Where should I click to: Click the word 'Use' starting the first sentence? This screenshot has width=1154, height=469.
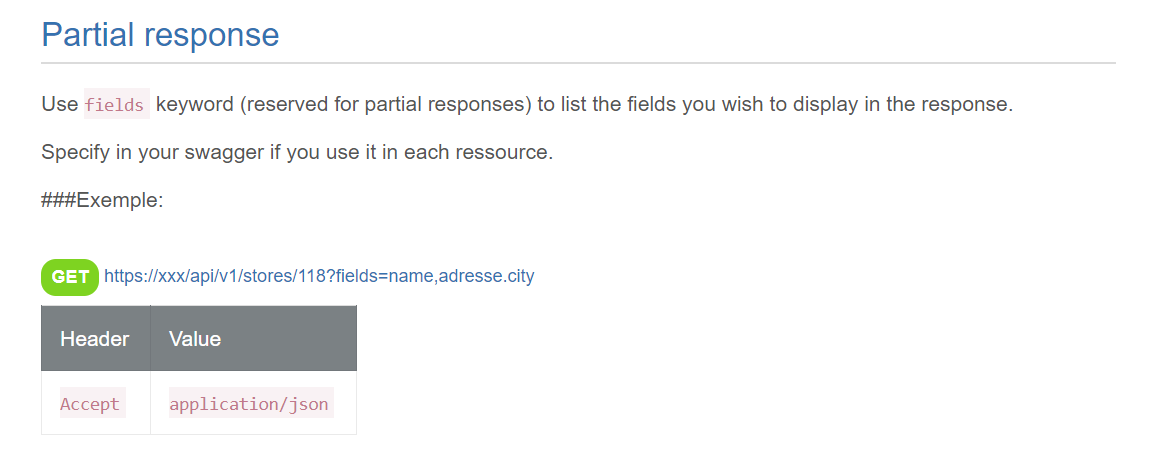tap(59, 104)
